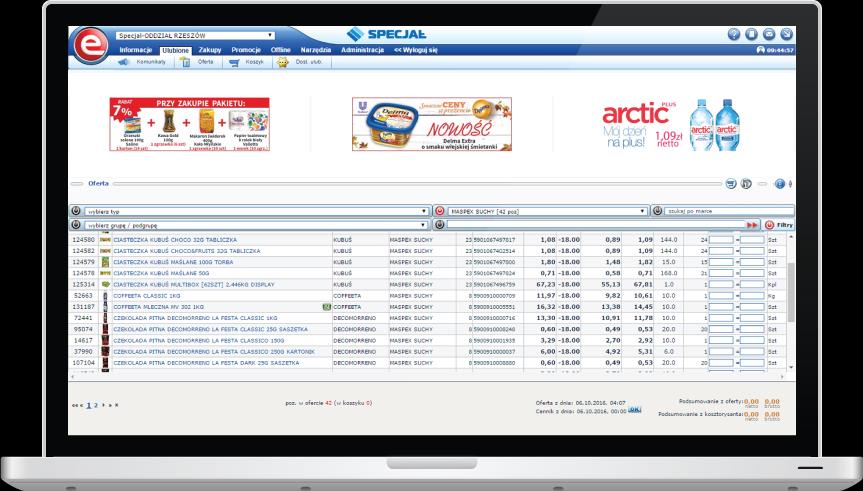
Task: Open CZEKOLADA PITNA LA FESTA DARK 25G SASZETKA
Action: pyautogui.click(x=206, y=363)
